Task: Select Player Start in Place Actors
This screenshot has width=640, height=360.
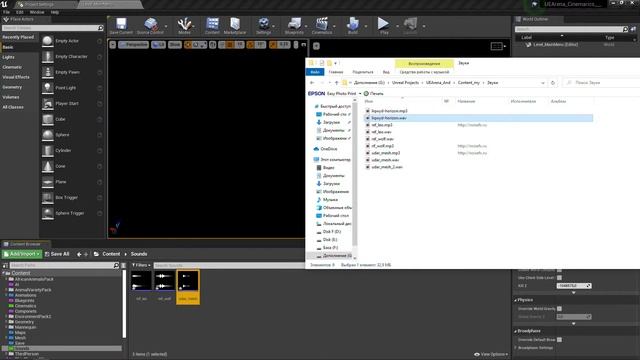Action: click(72, 104)
